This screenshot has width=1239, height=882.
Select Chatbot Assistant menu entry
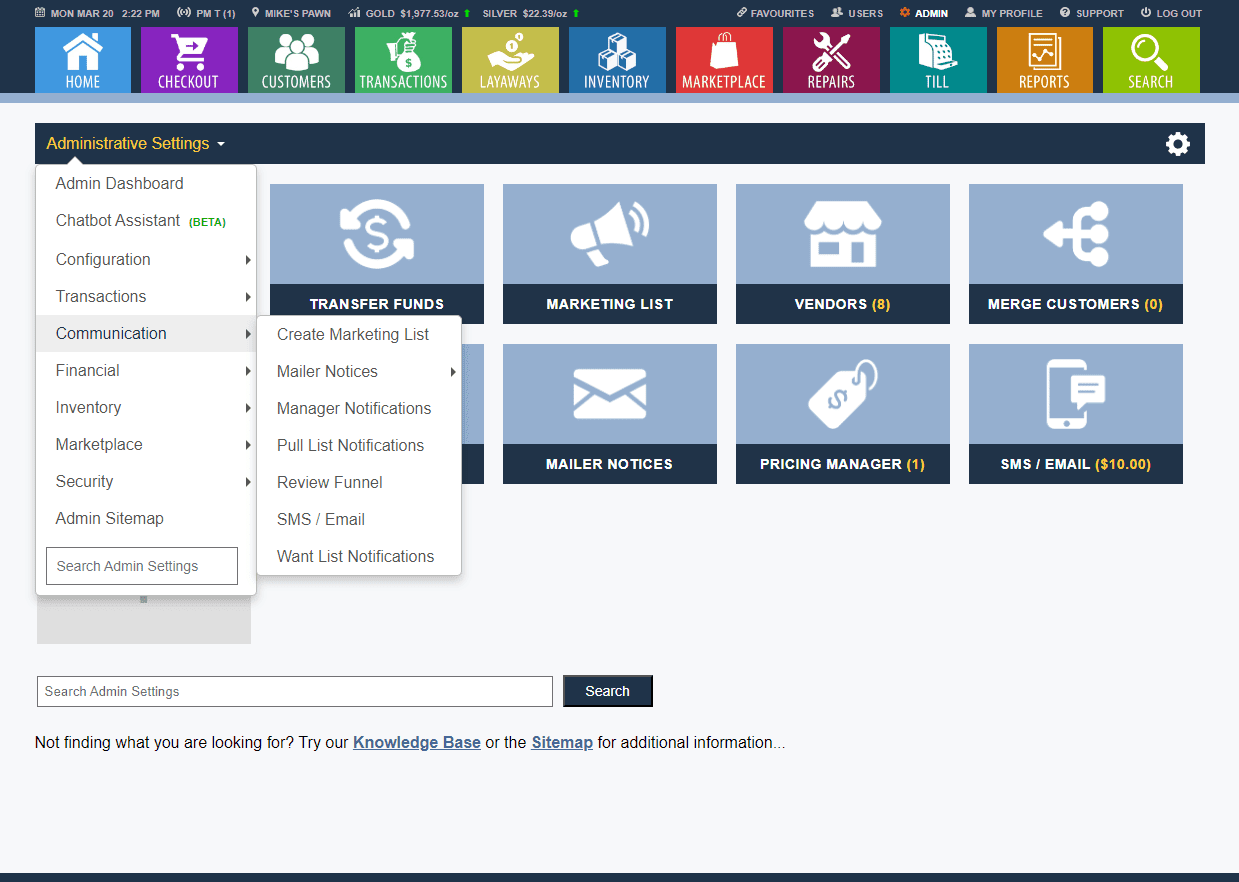pos(118,221)
